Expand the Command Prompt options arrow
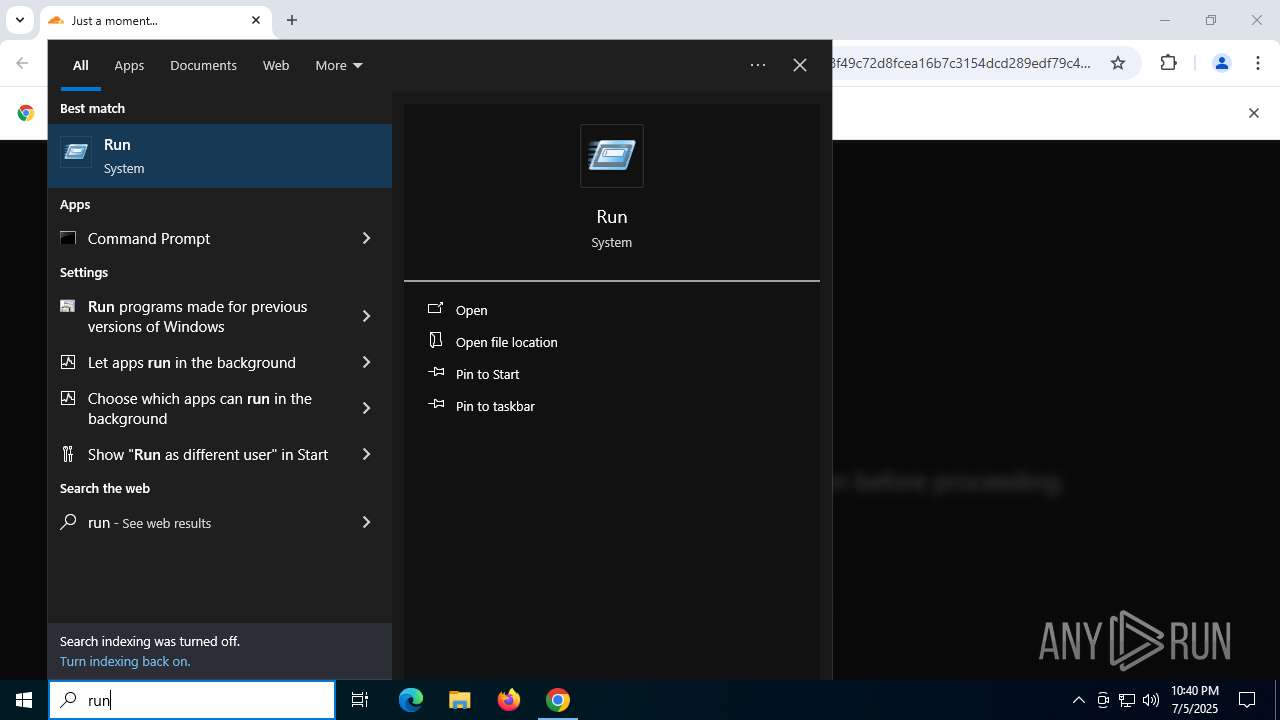Image resolution: width=1280 pixels, height=720 pixels. (x=366, y=238)
